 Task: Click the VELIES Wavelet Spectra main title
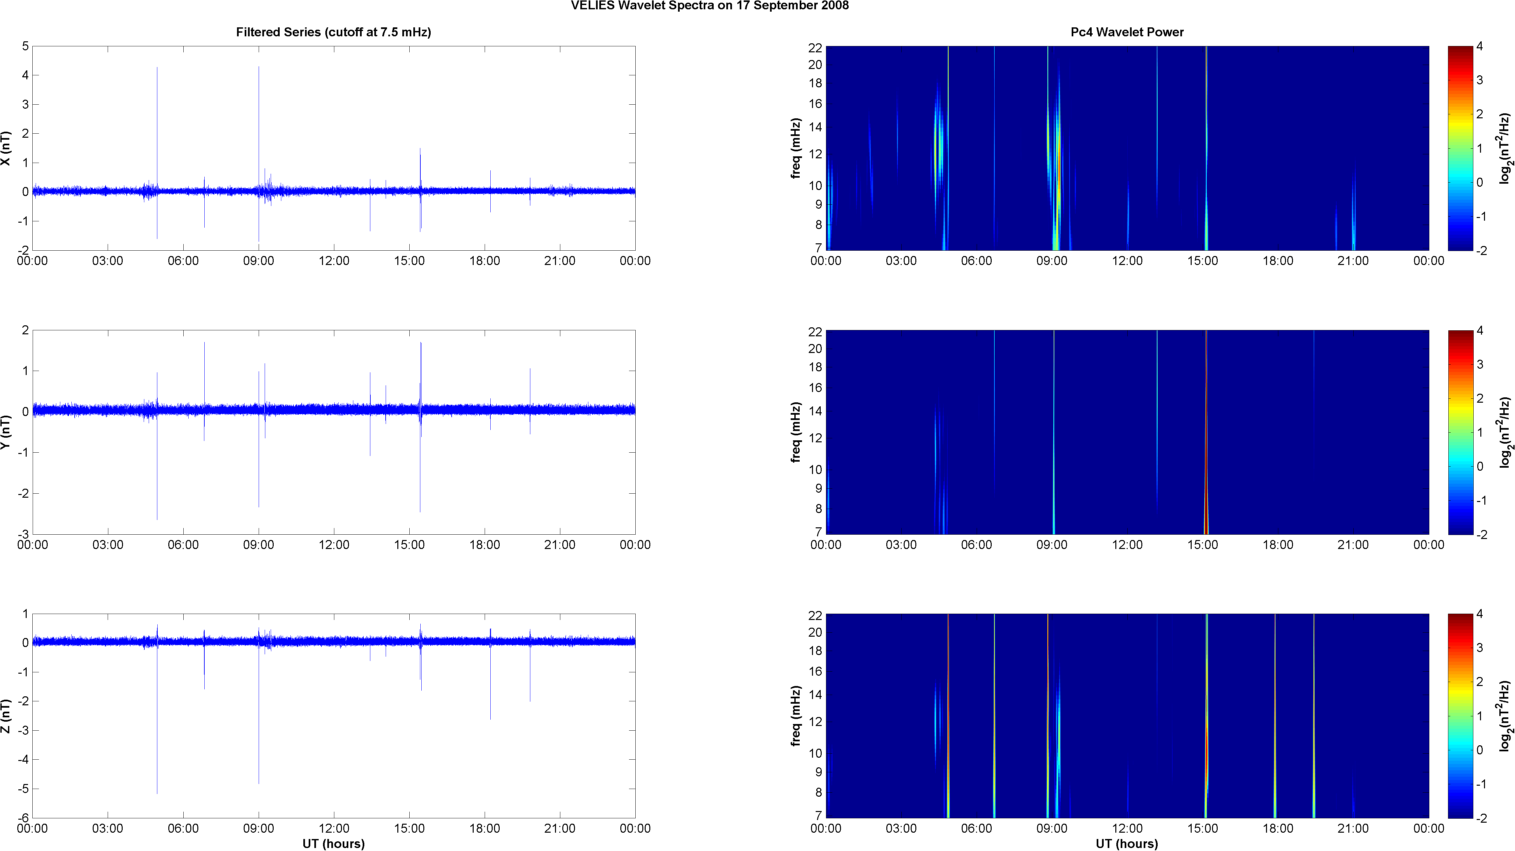709,6
